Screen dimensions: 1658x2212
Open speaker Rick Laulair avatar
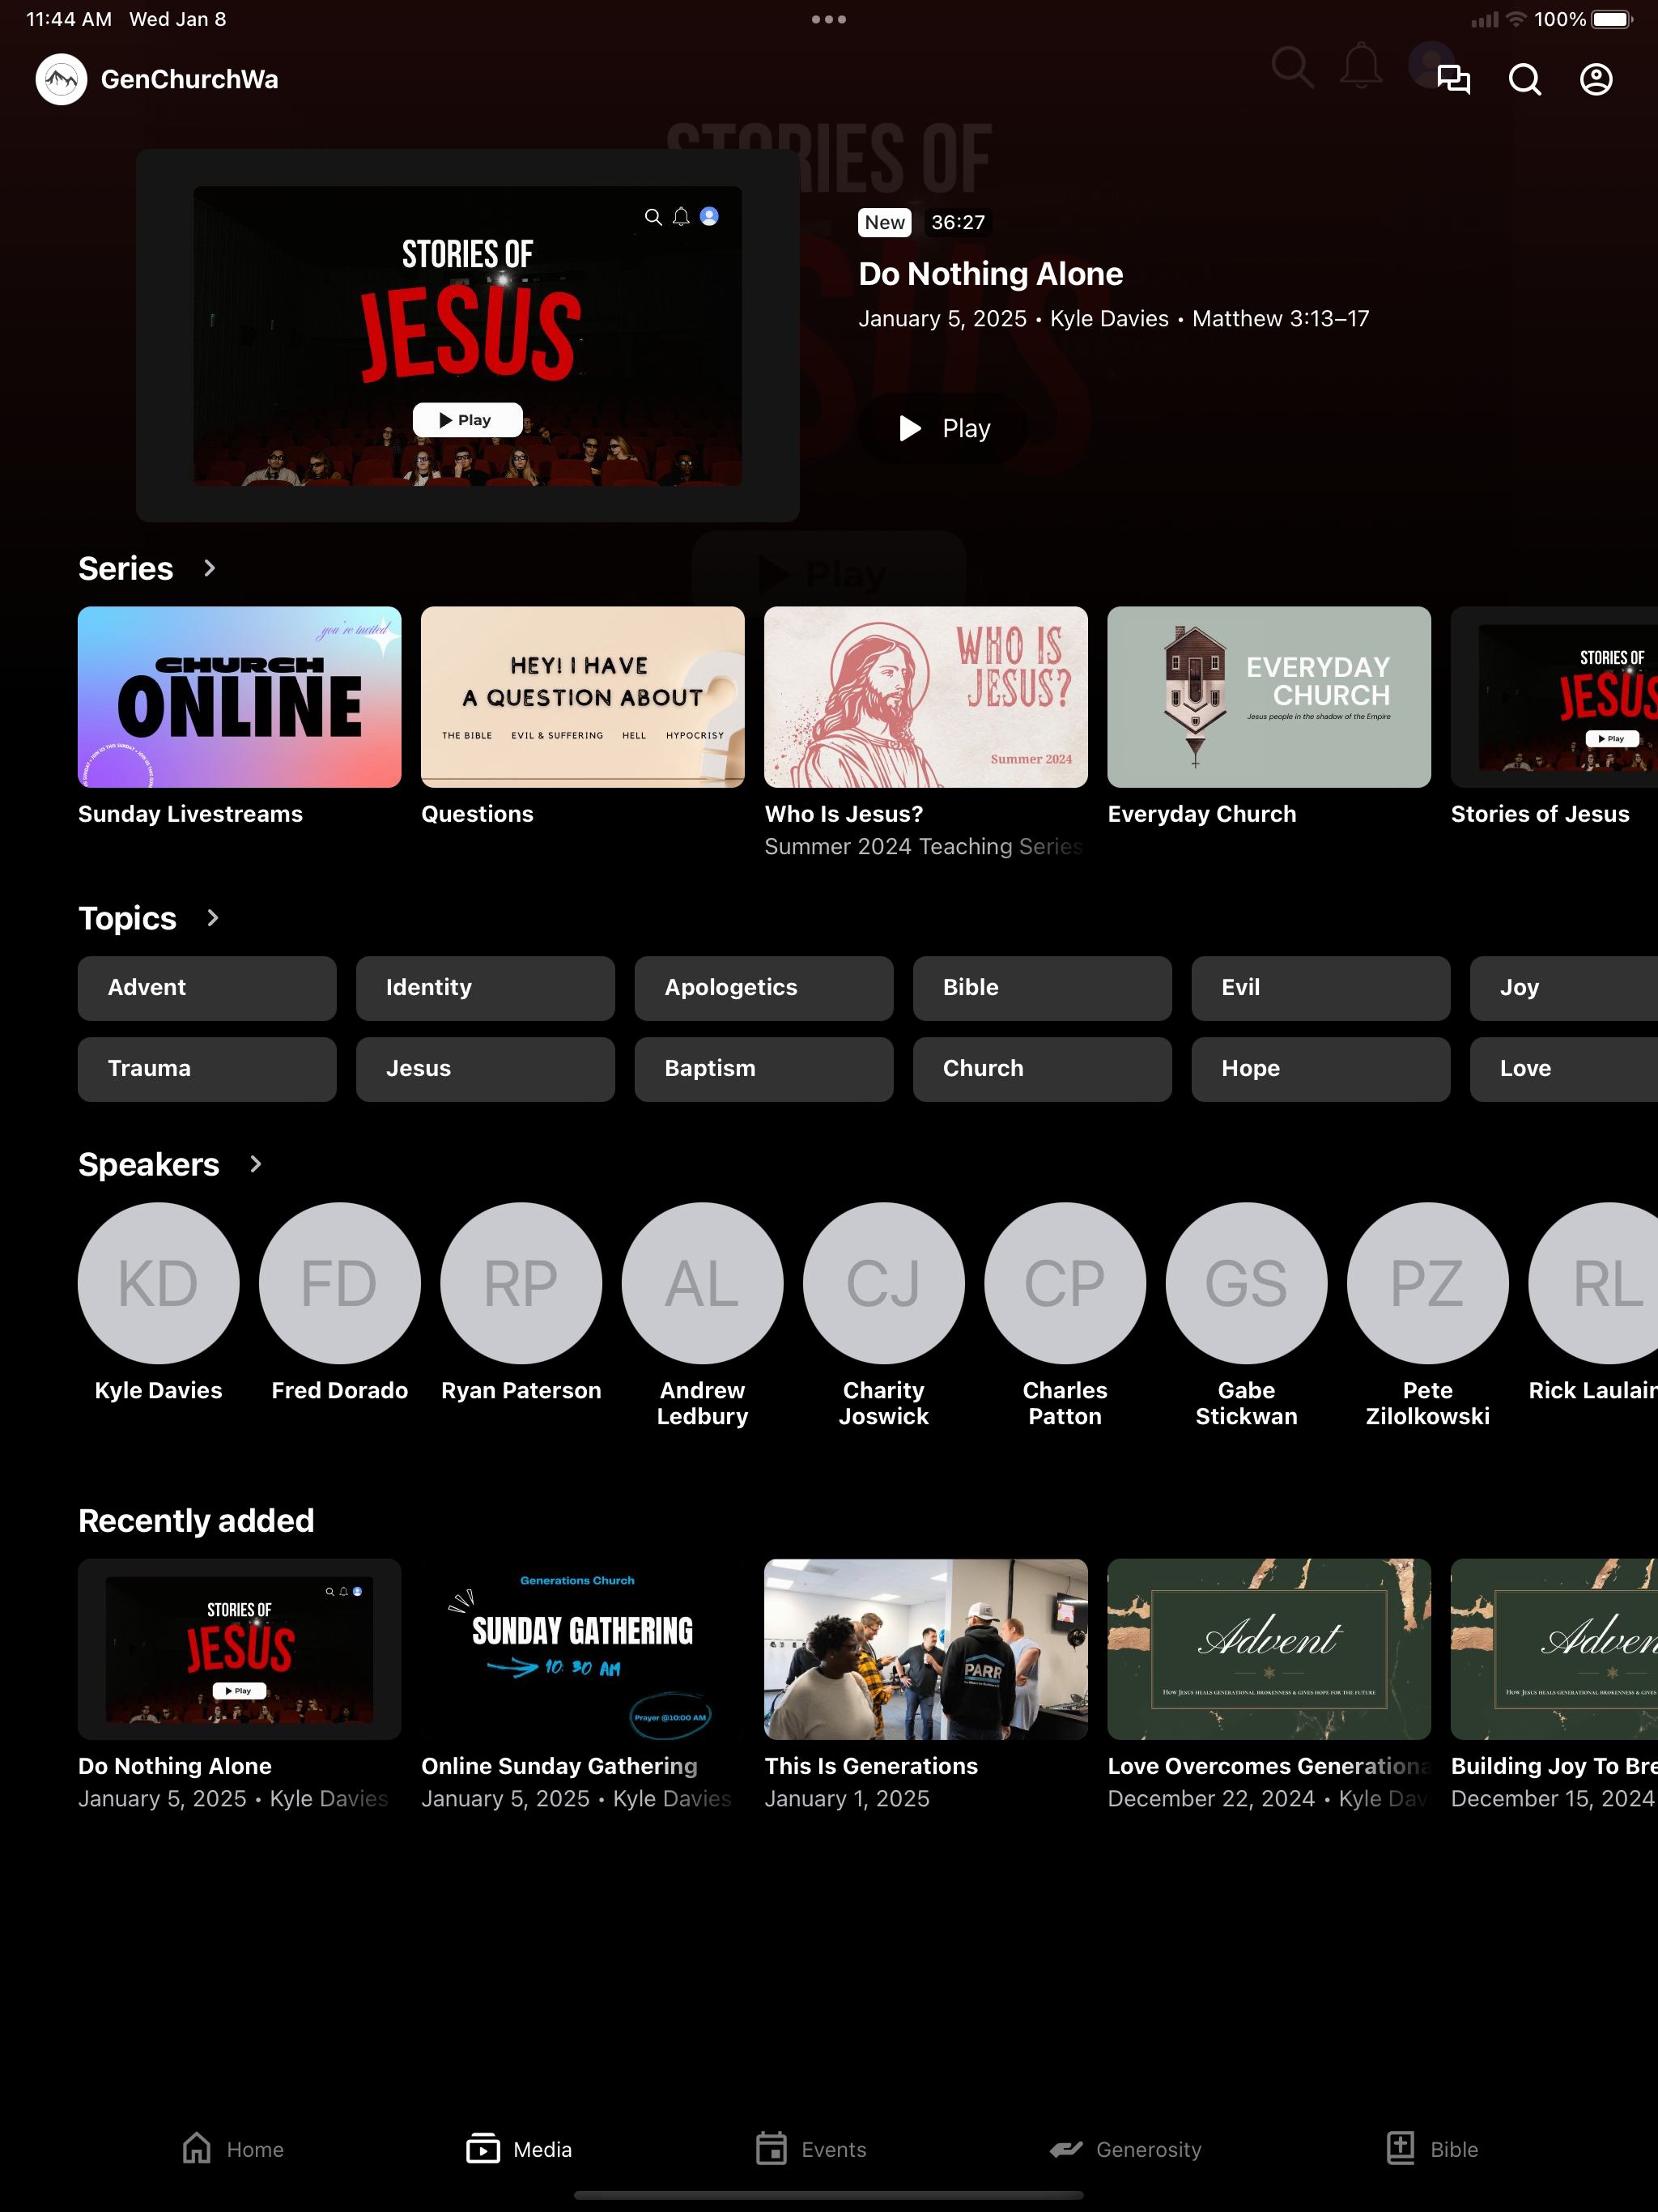(1593, 1283)
